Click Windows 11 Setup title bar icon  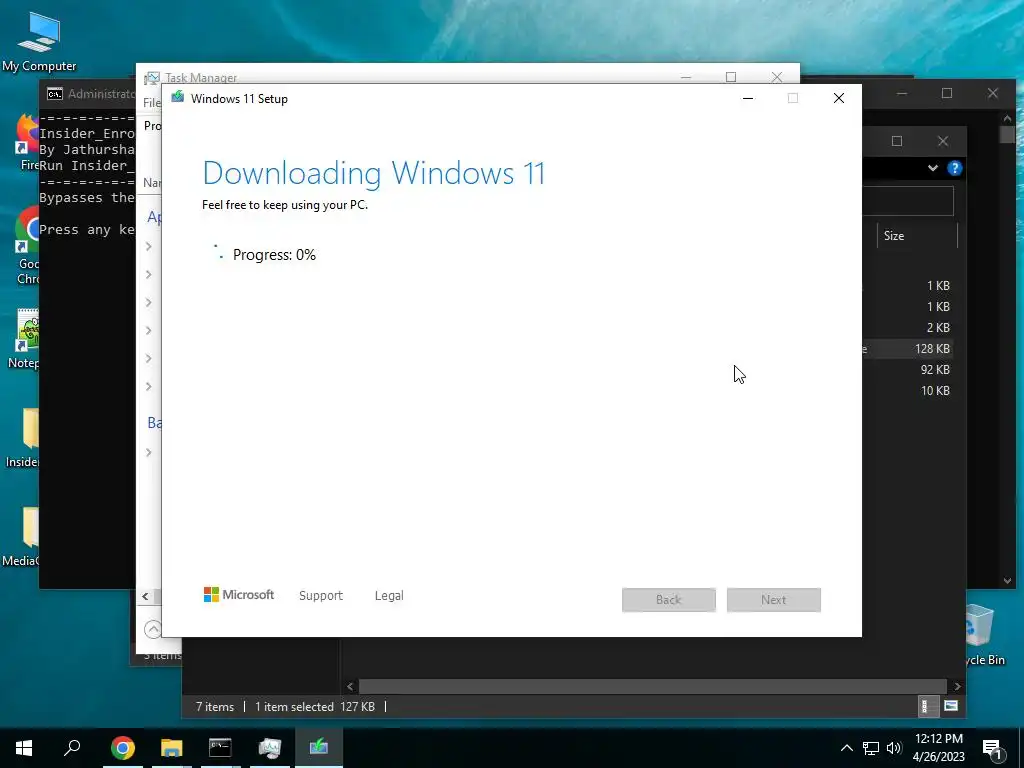pyautogui.click(x=178, y=97)
